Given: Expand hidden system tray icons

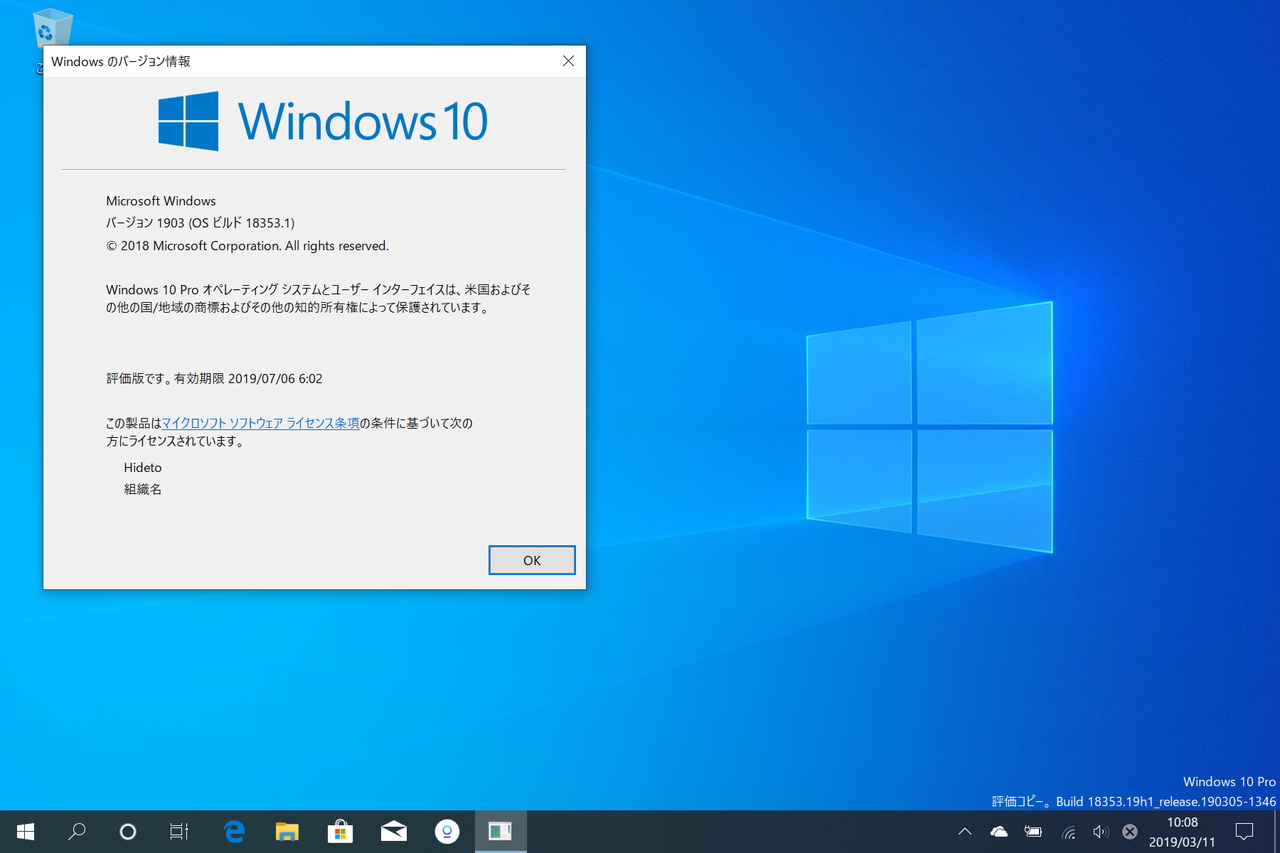Looking at the screenshot, I should (963, 831).
